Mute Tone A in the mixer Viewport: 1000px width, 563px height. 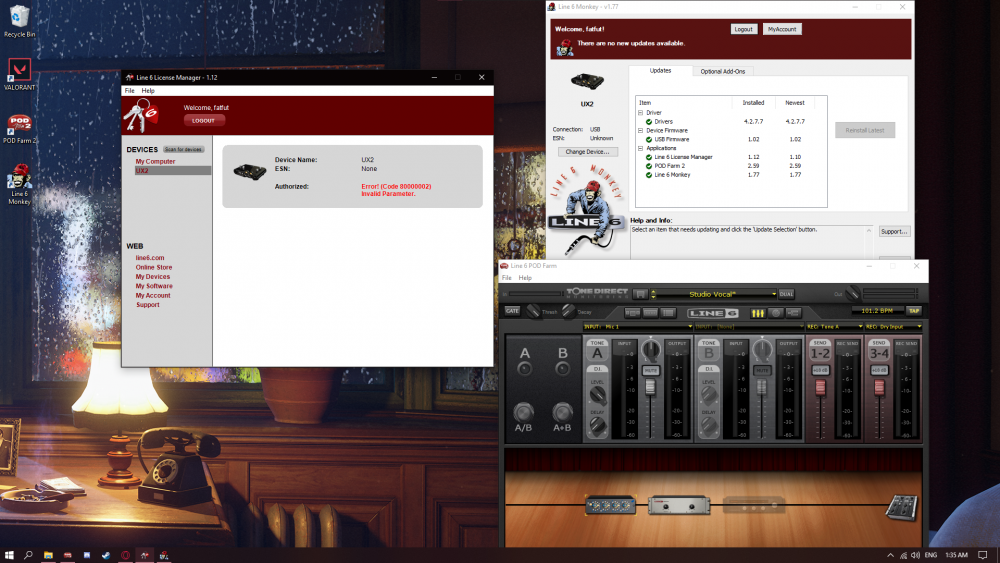pos(651,370)
